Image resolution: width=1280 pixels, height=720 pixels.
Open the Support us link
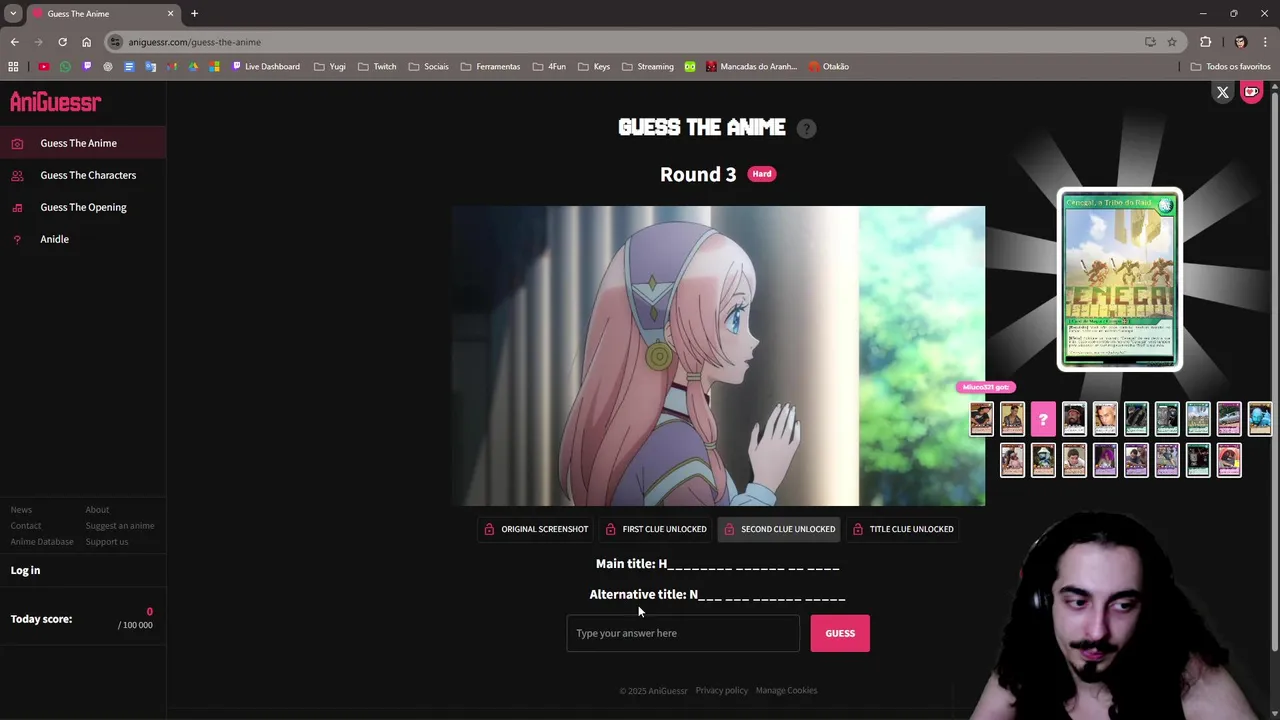(107, 542)
